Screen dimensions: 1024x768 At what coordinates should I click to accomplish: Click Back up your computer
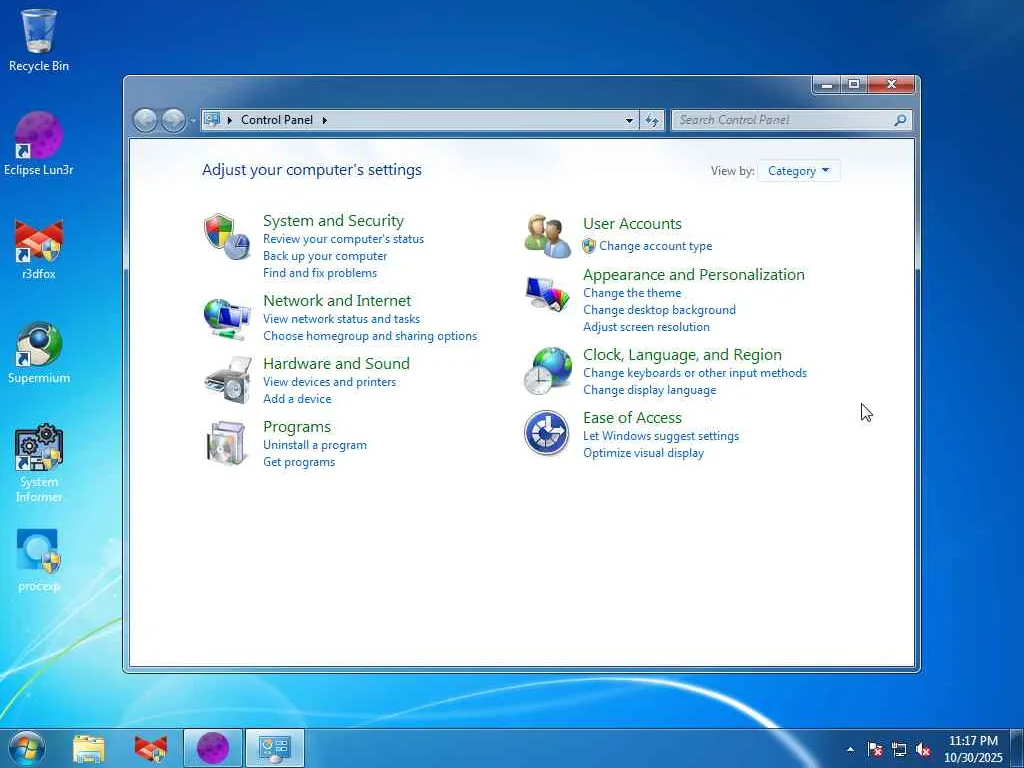325,256
